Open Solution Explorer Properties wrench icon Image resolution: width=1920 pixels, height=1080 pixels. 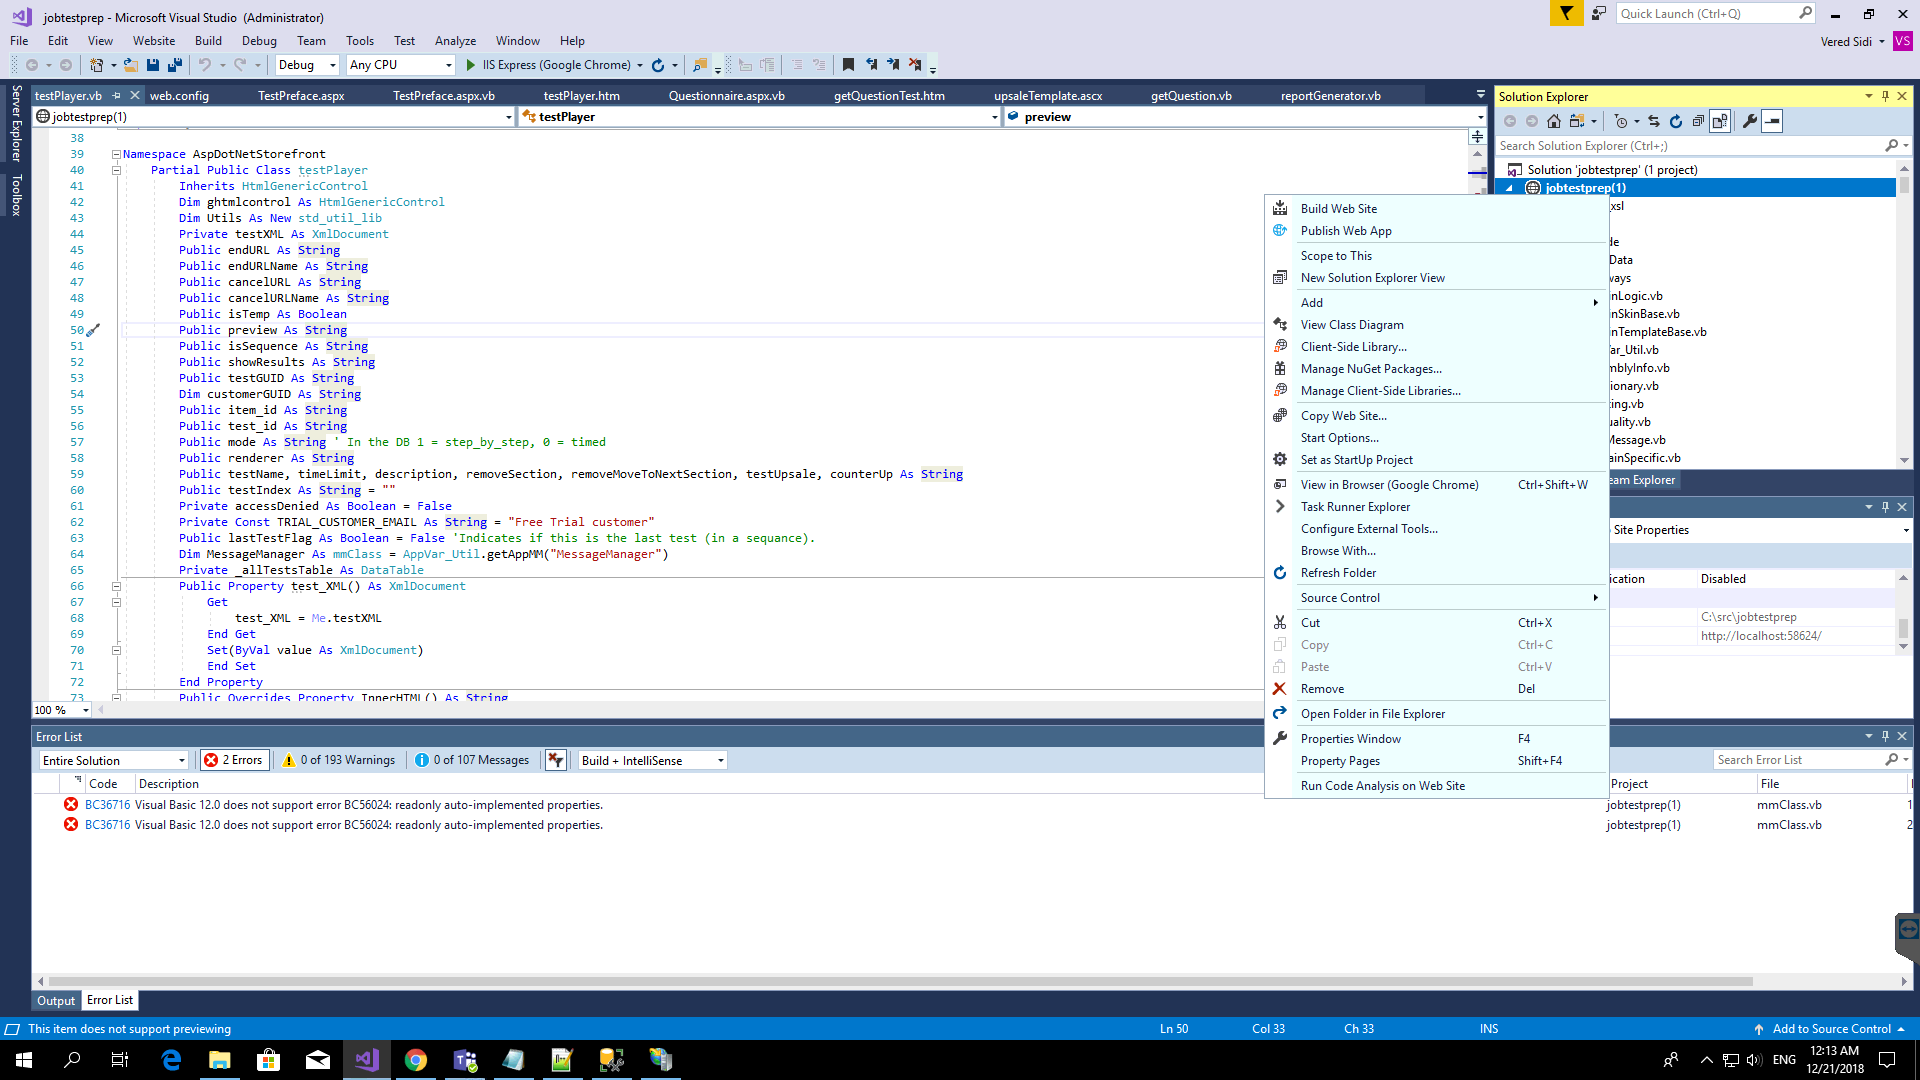point(1749,121)
